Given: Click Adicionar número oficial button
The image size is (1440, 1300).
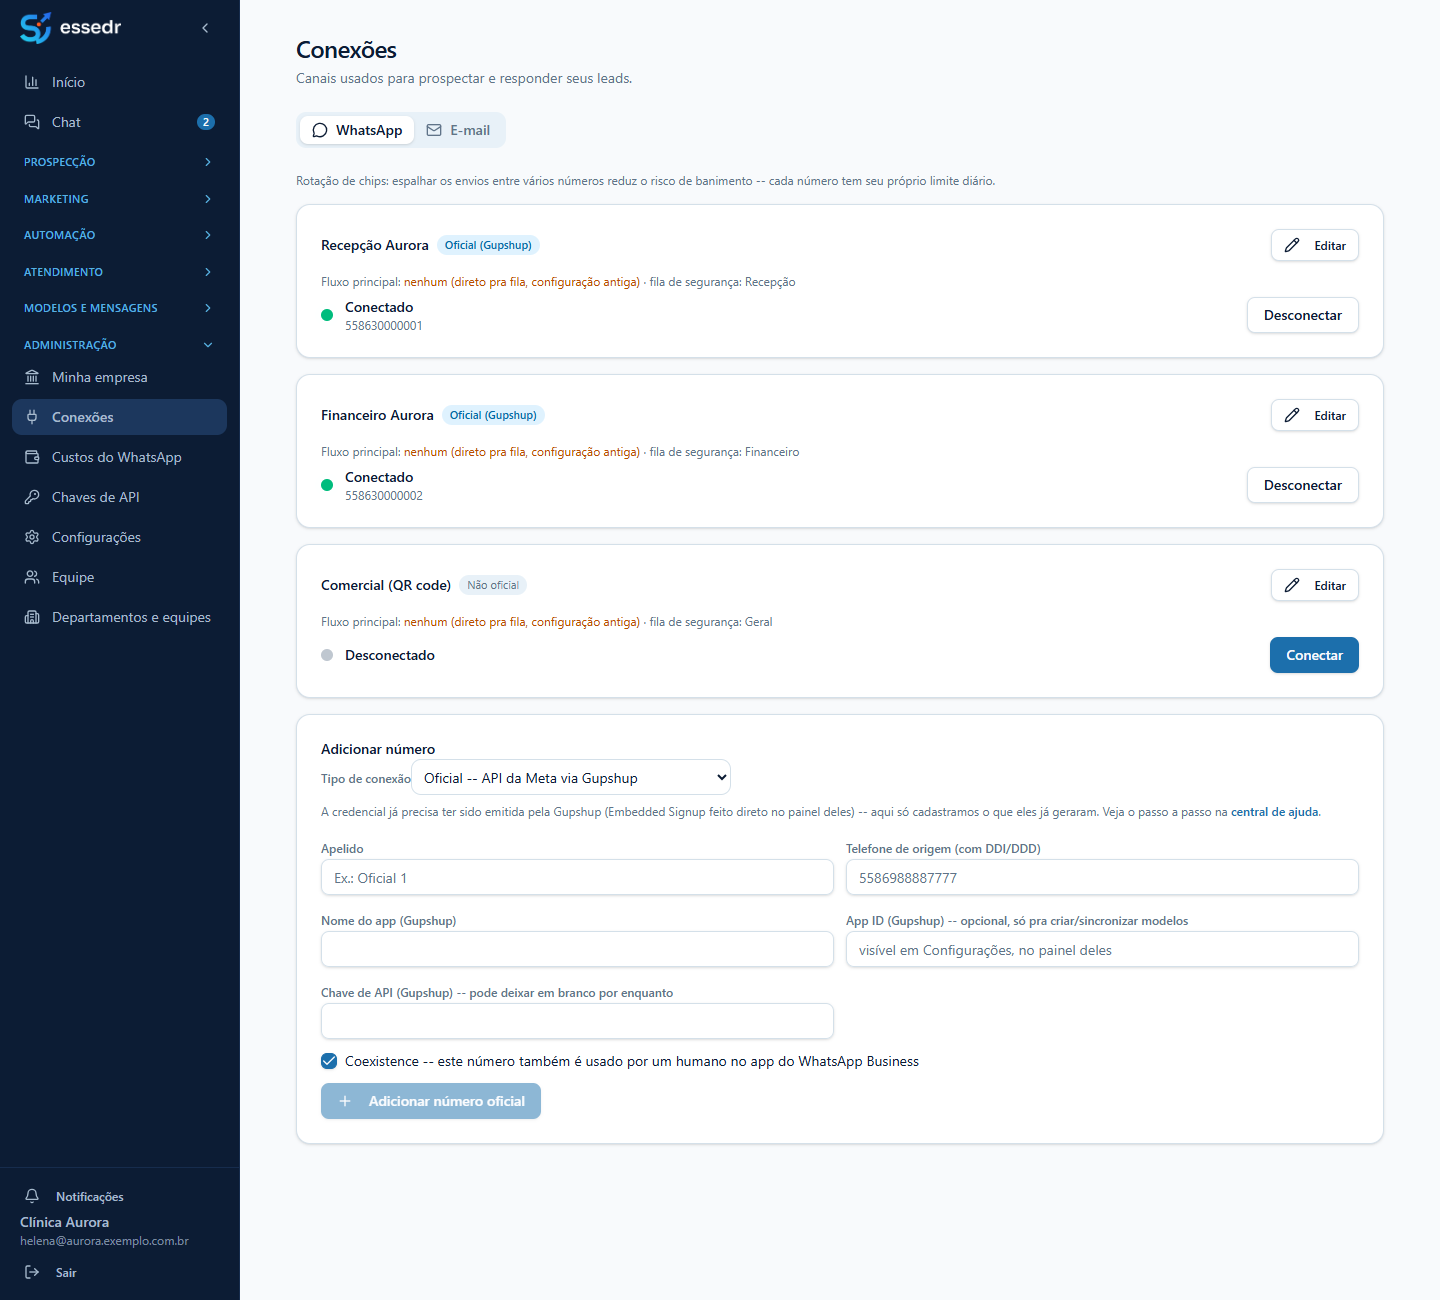Looking at the screenshot, I should point(431,1101).
